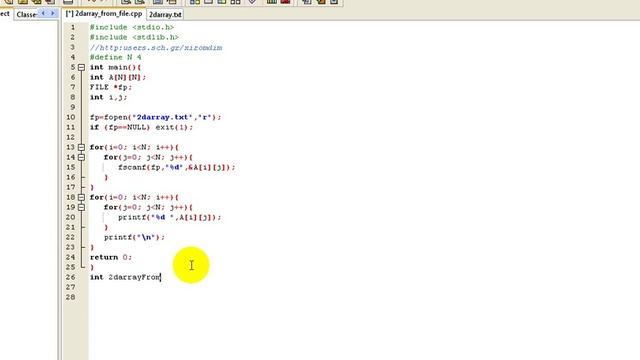Collapse the inner for fold on line 19
The width and height of the screenshot is (640, 360).
(x=81, y=207)
